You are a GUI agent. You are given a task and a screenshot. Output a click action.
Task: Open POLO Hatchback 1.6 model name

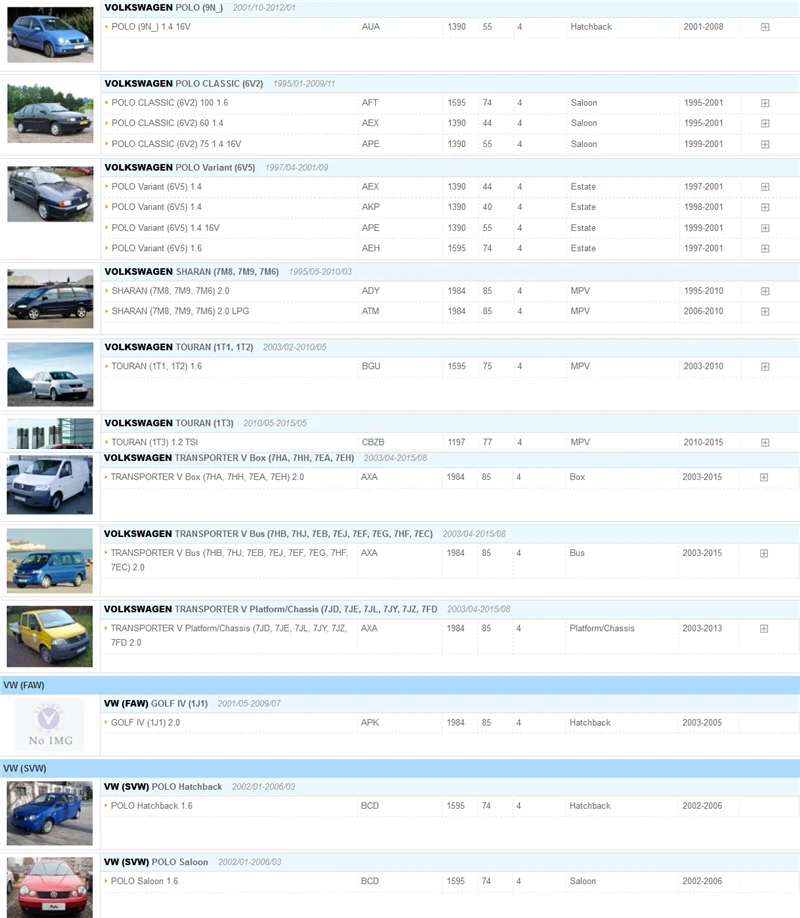tap(152, 806)
